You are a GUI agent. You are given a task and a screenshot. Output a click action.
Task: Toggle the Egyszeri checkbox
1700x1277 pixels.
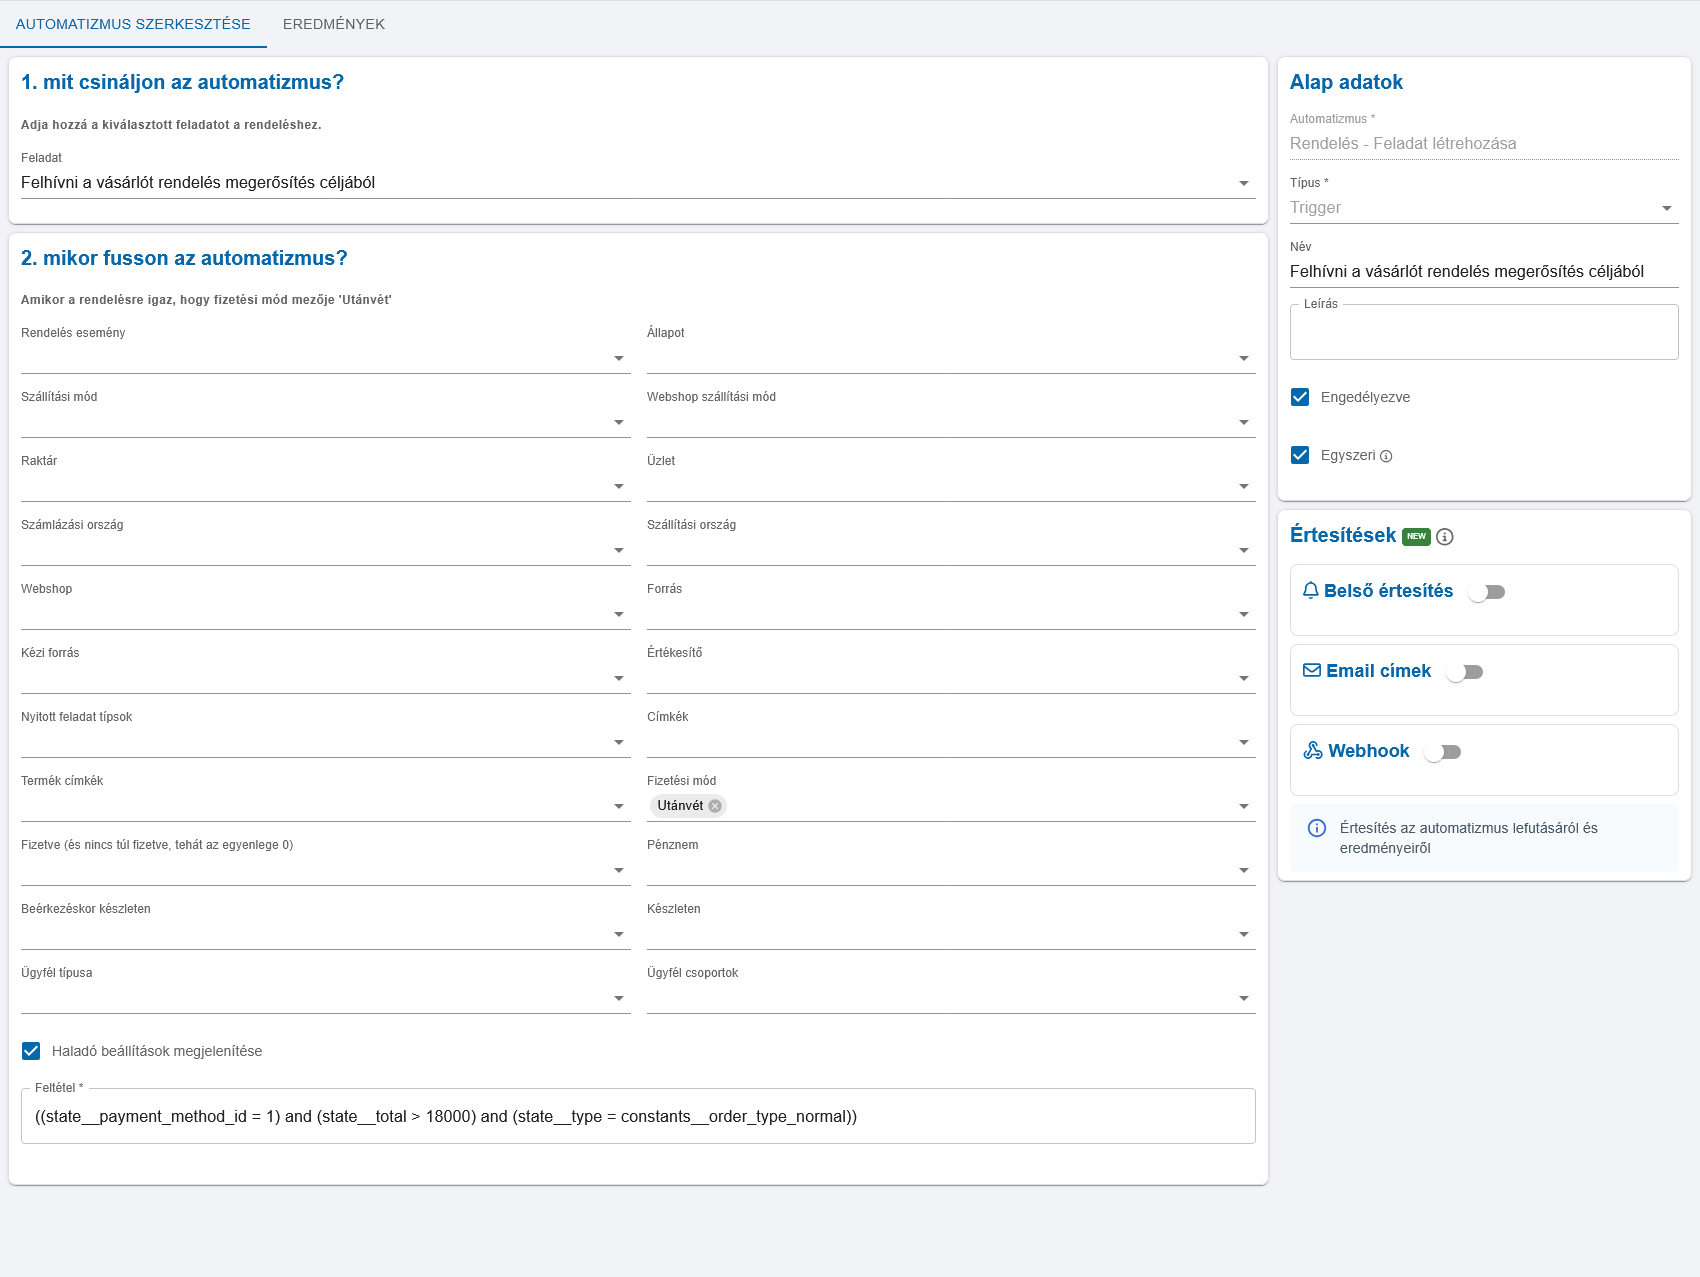(x=1300, y=455)
